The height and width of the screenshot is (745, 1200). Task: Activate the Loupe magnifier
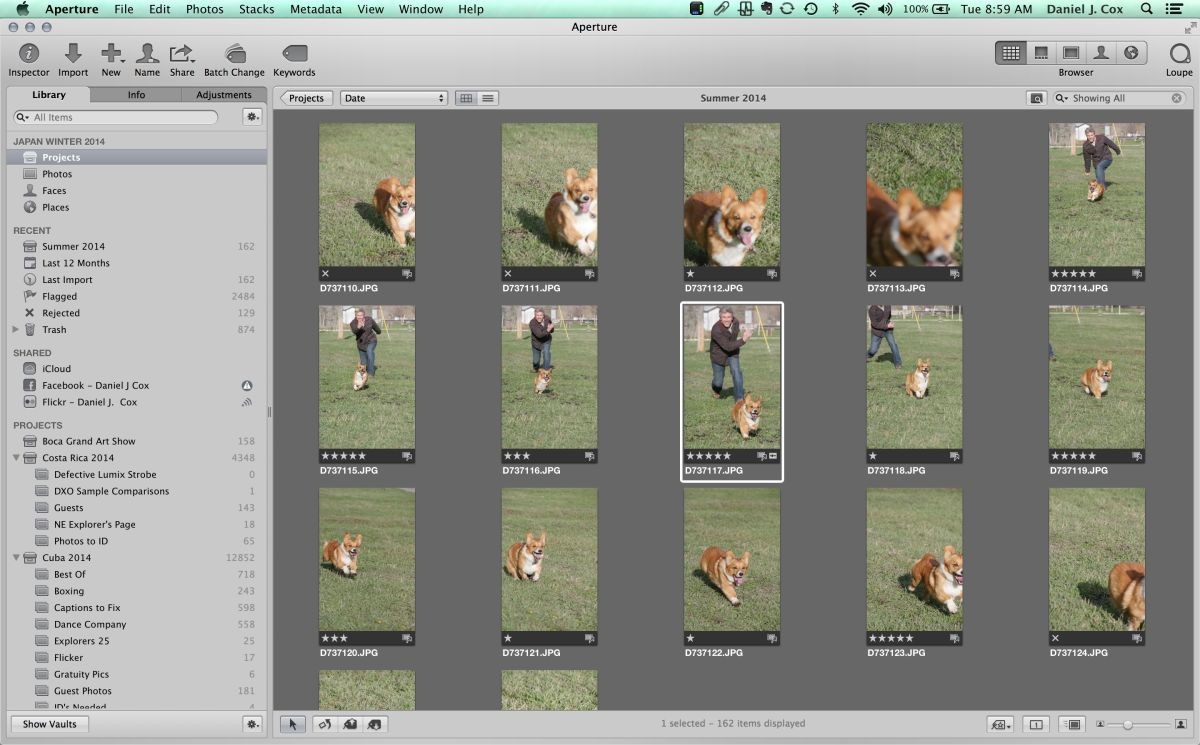point(1180,54)
